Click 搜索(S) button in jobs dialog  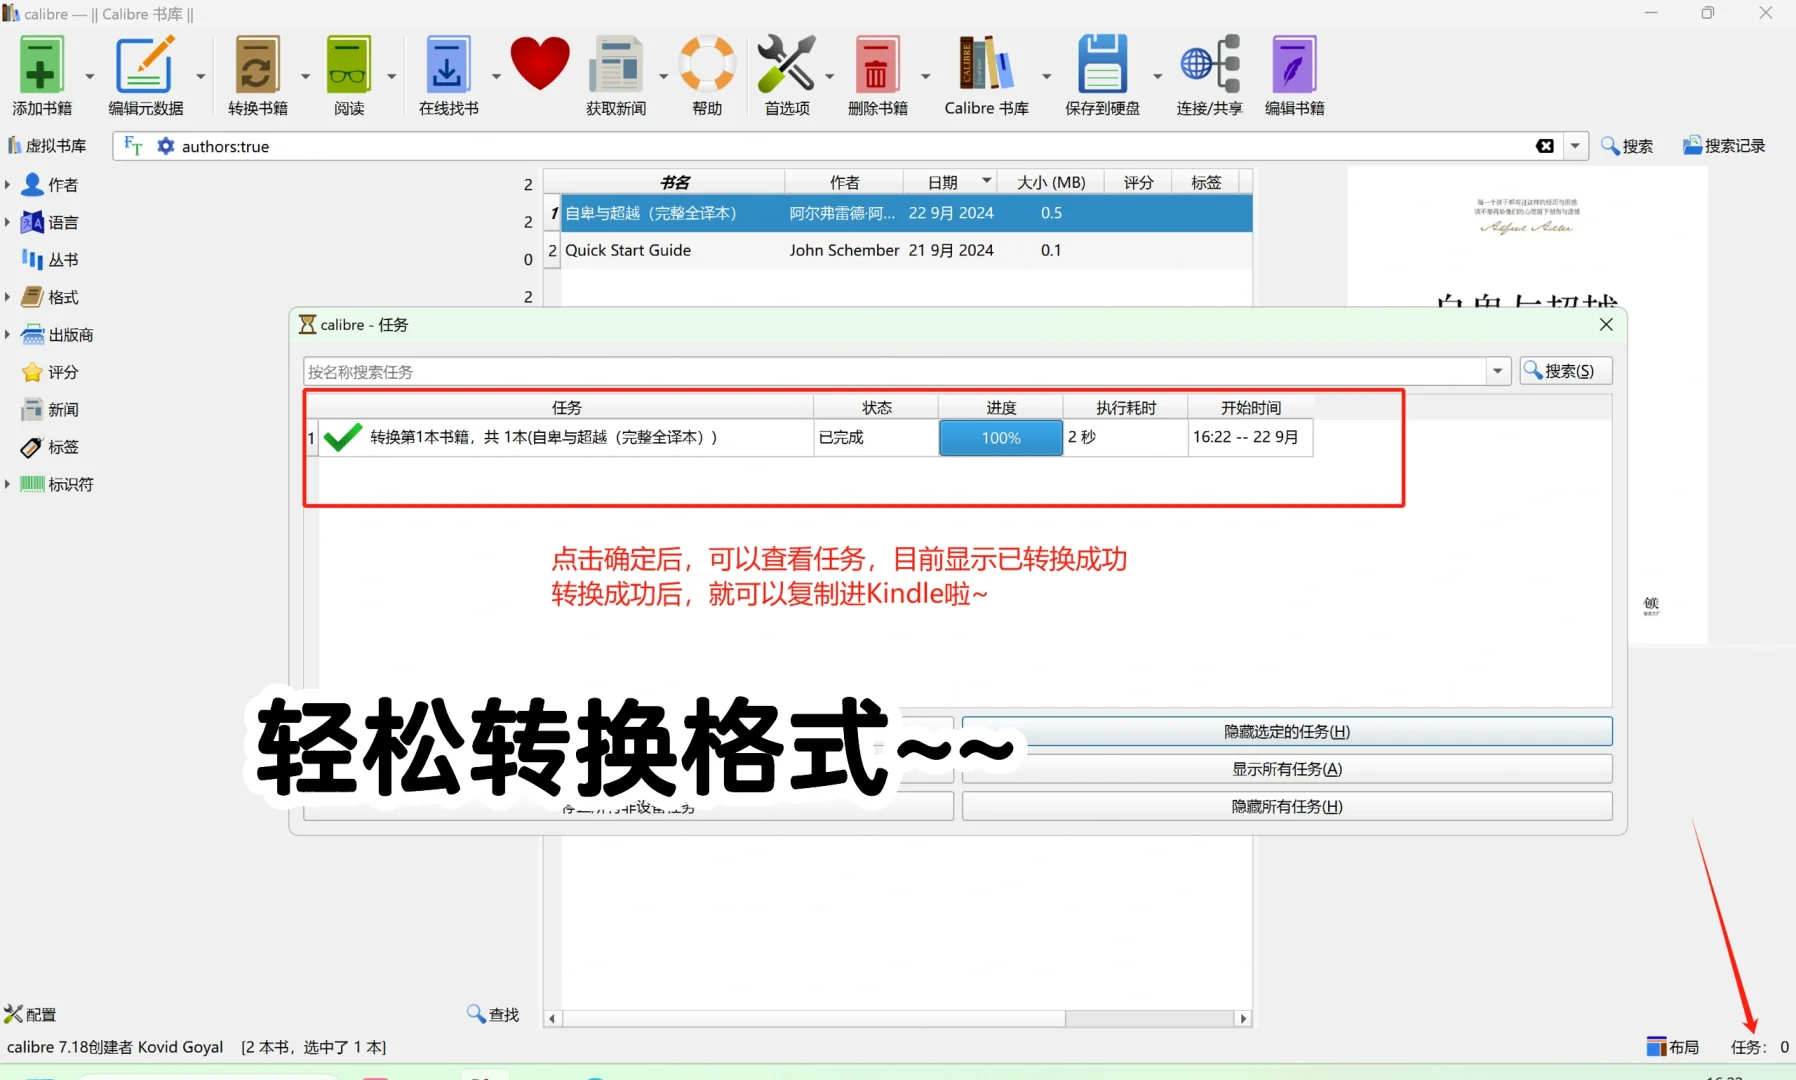(1566, 371)
